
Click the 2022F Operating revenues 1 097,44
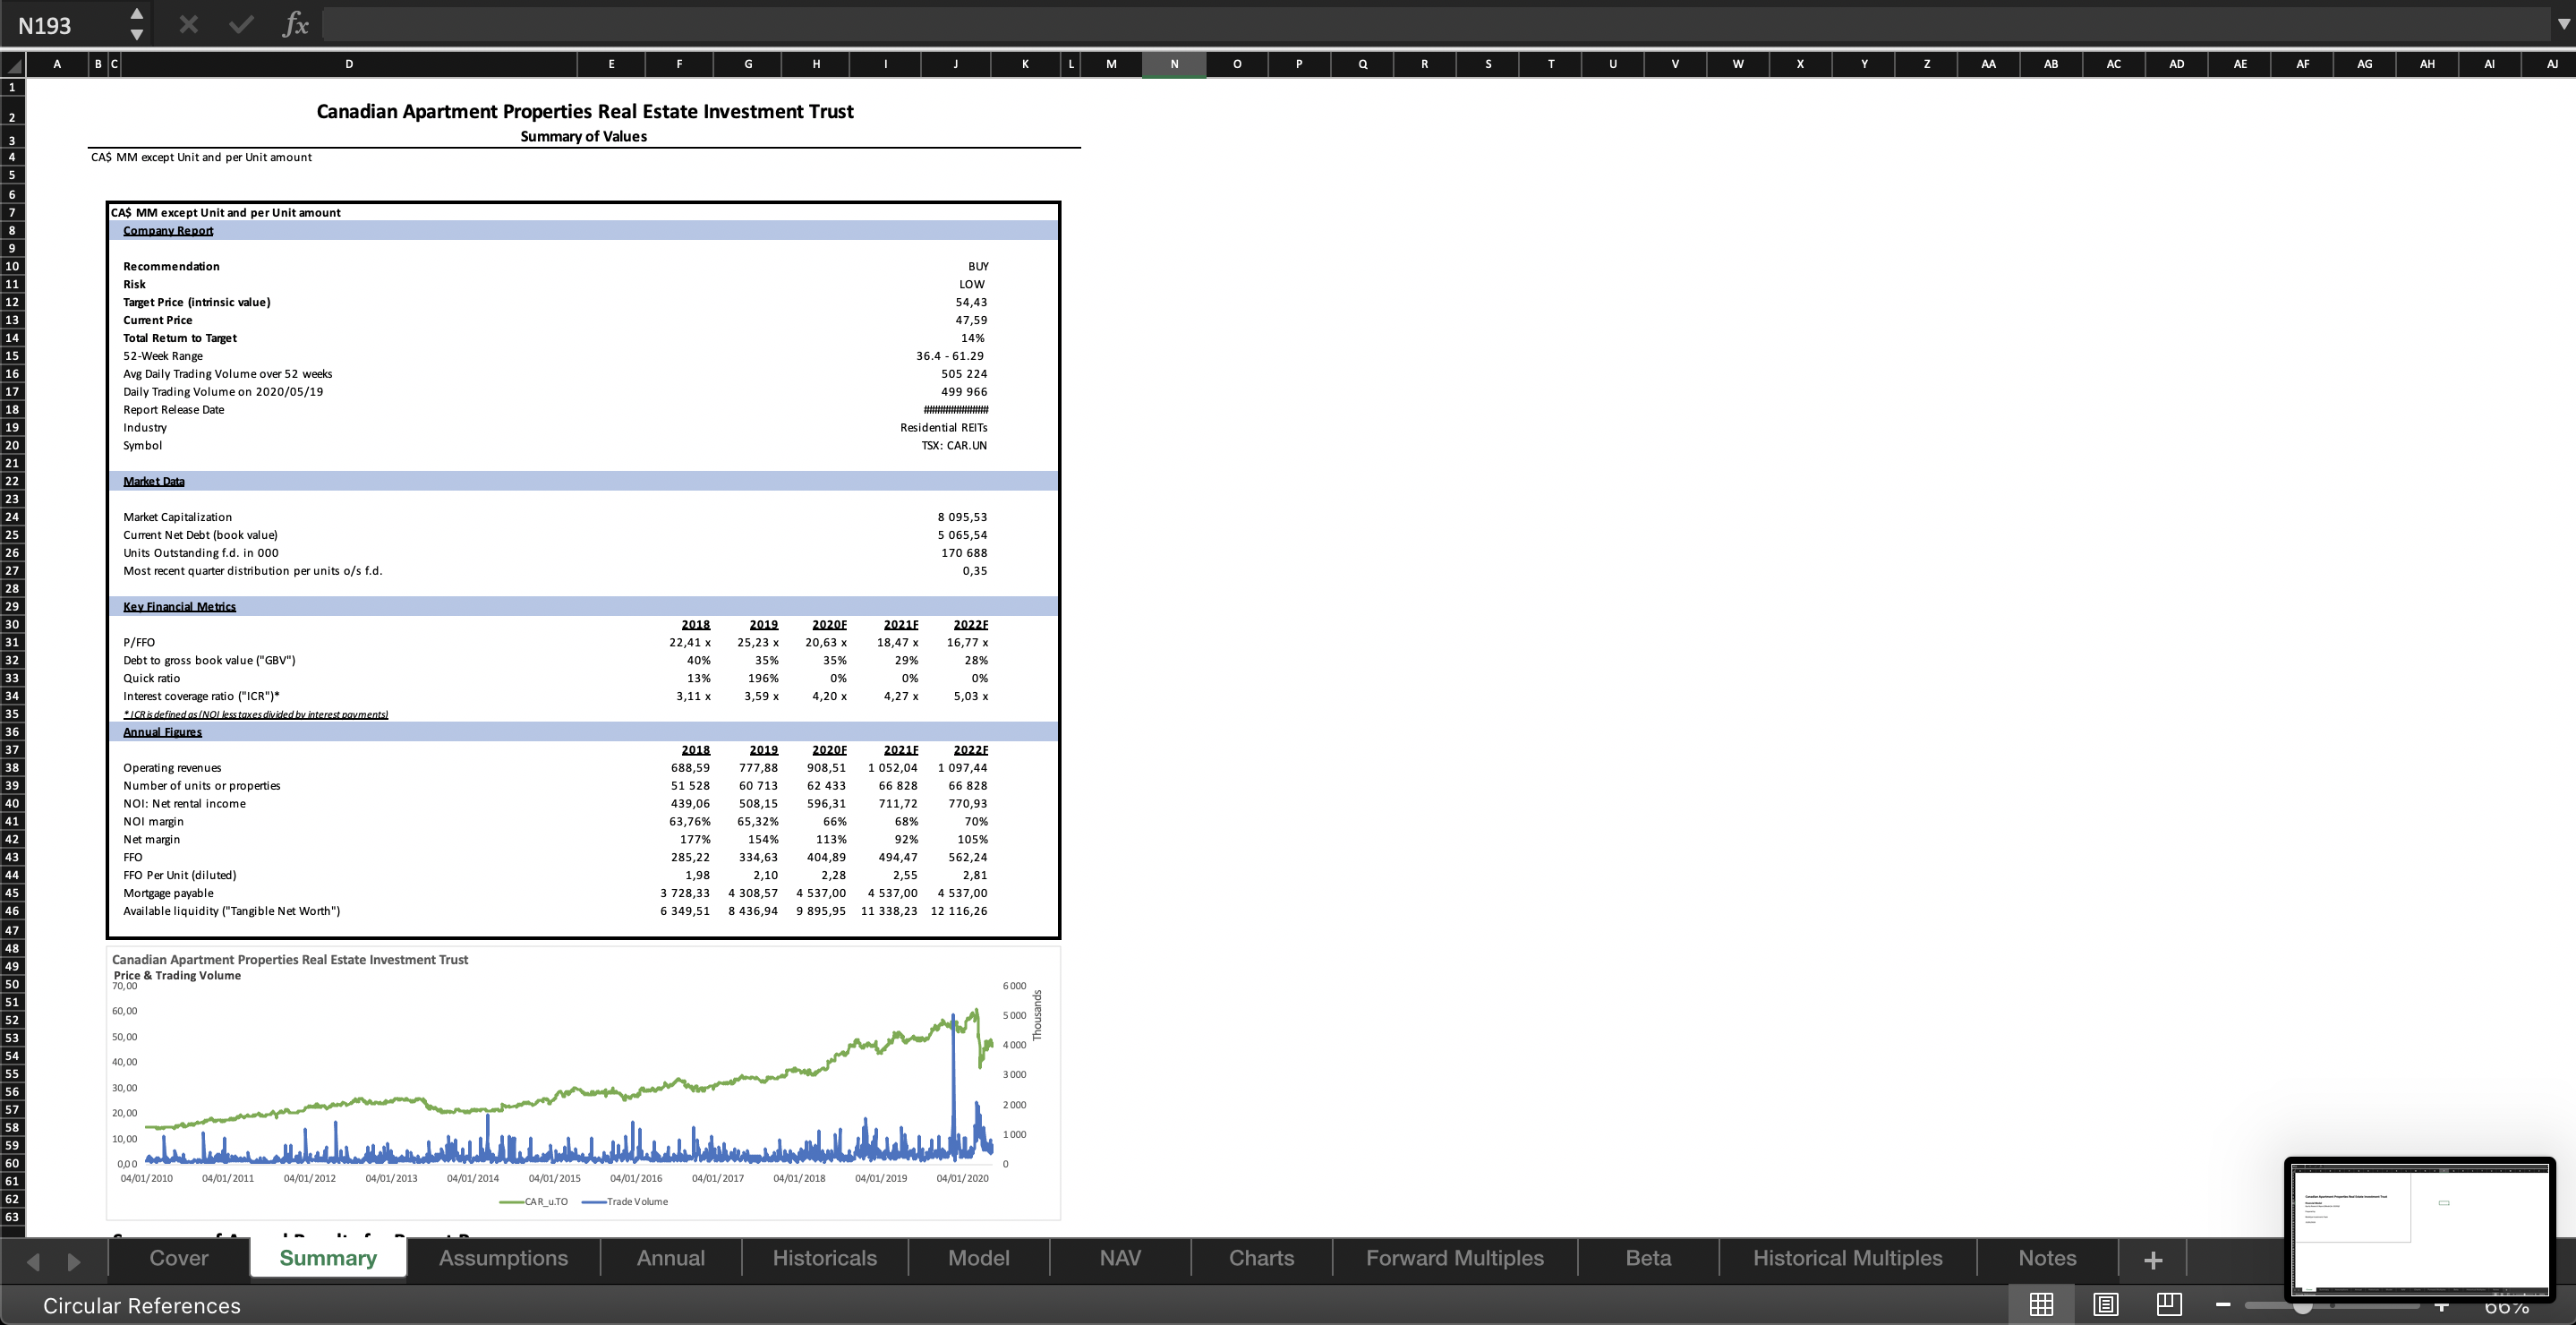(962, 768)
